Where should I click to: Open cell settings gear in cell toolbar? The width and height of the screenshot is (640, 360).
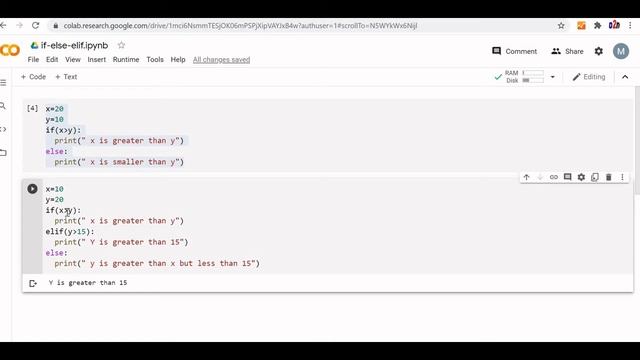click(x=581, y=177)
